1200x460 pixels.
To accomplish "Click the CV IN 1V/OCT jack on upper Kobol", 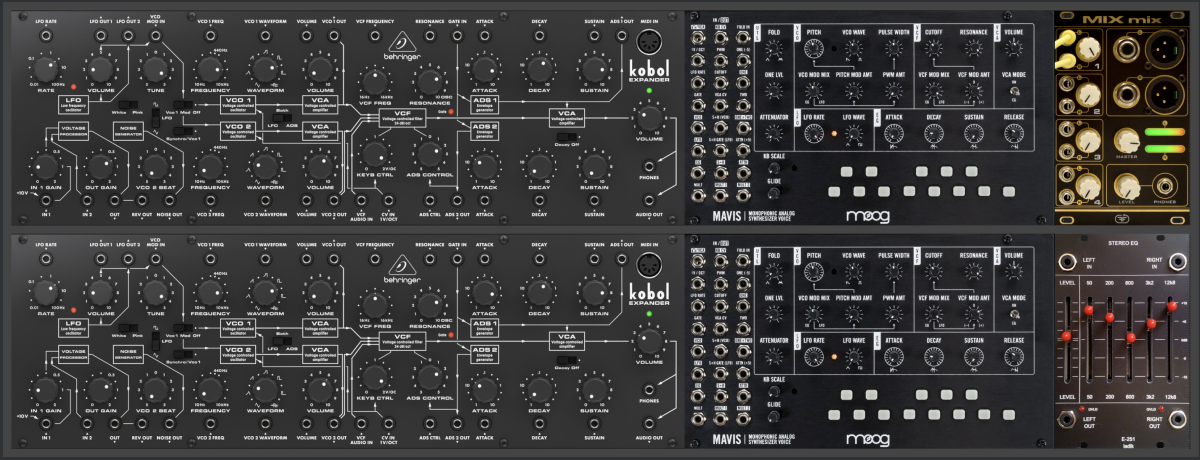I will pos(387,200).
